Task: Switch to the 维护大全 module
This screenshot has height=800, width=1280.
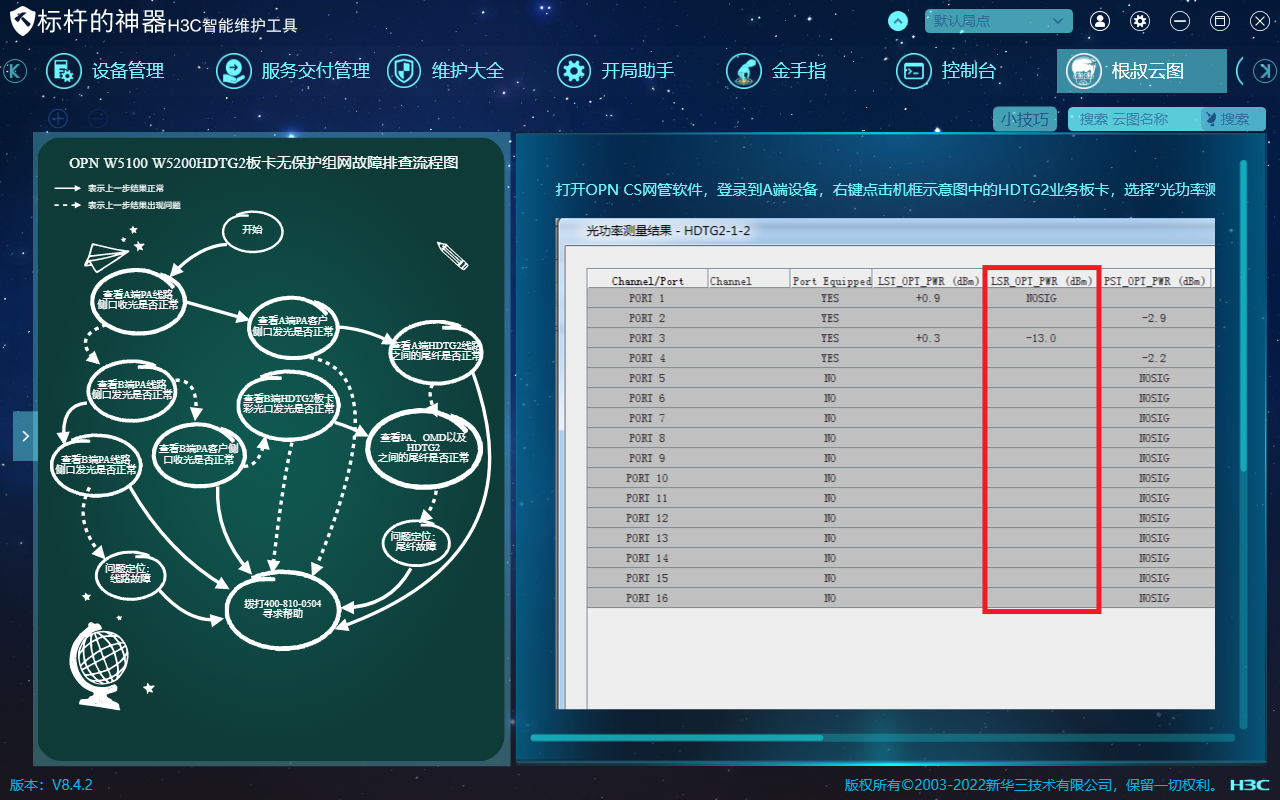Action: (x=445, y=71)
